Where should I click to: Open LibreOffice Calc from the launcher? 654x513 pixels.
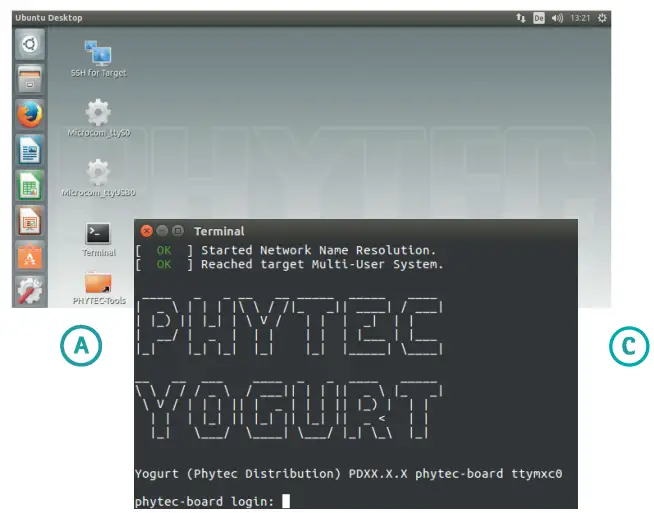(30, 185)
